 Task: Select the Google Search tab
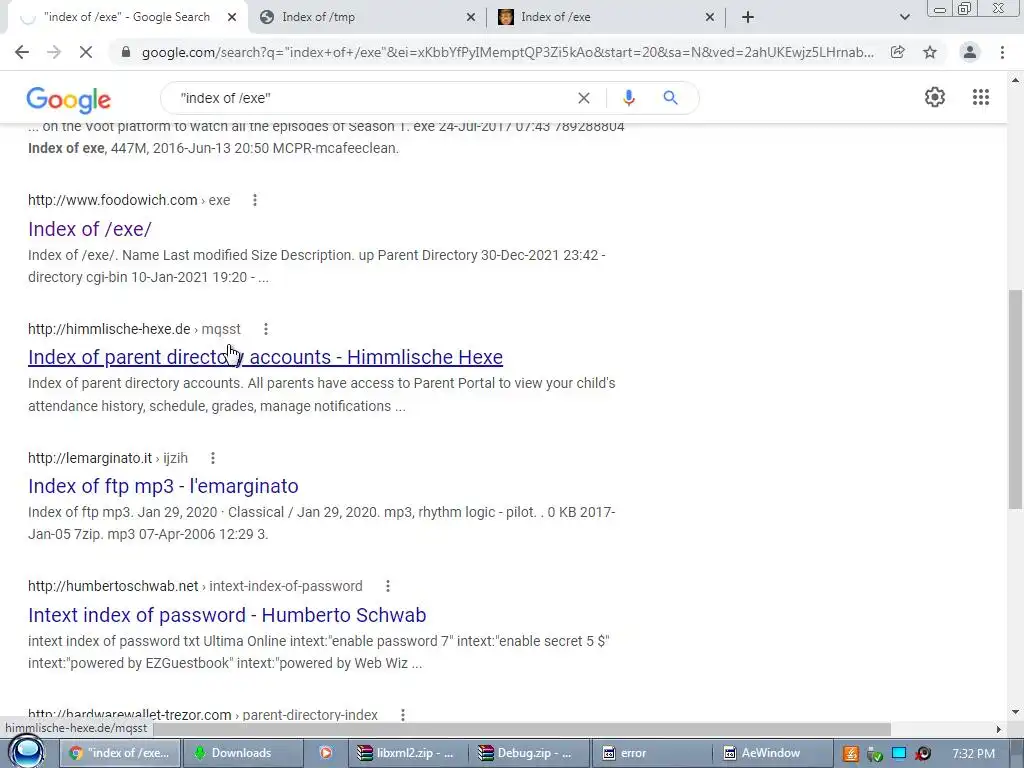coord(127,17)
